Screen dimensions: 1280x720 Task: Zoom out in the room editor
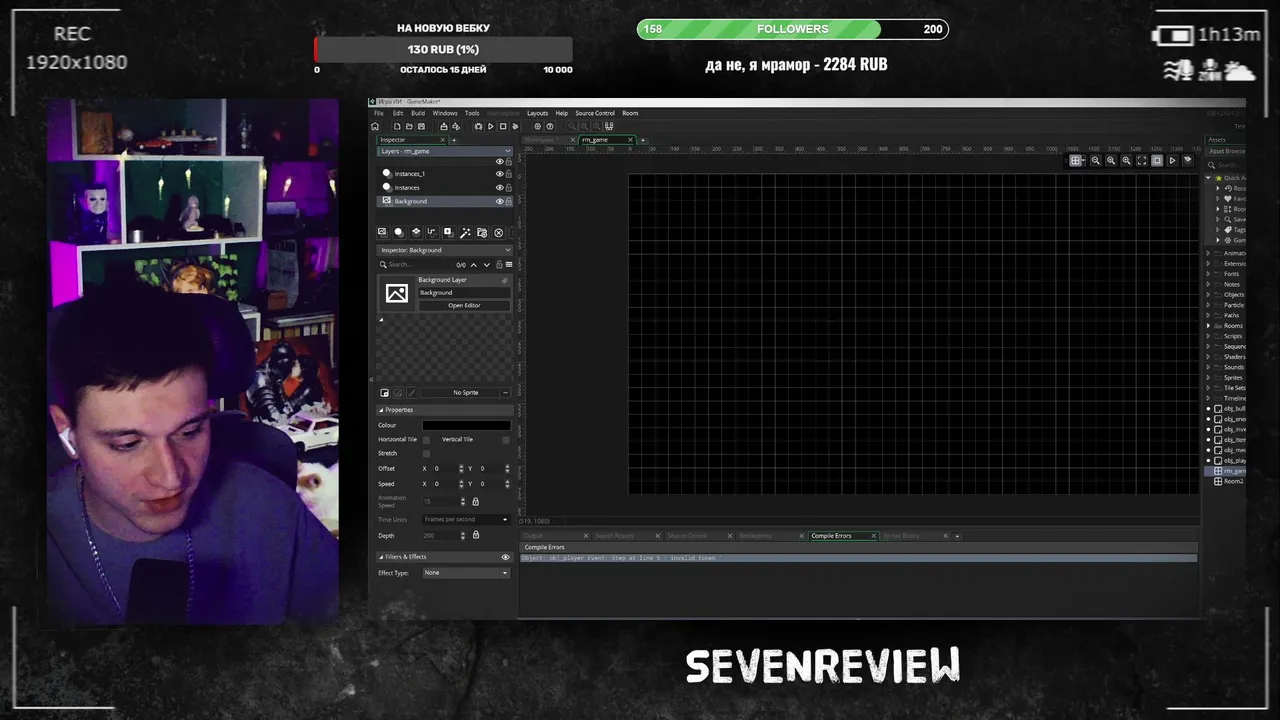pyautogui.click(x=1096, y=160)
